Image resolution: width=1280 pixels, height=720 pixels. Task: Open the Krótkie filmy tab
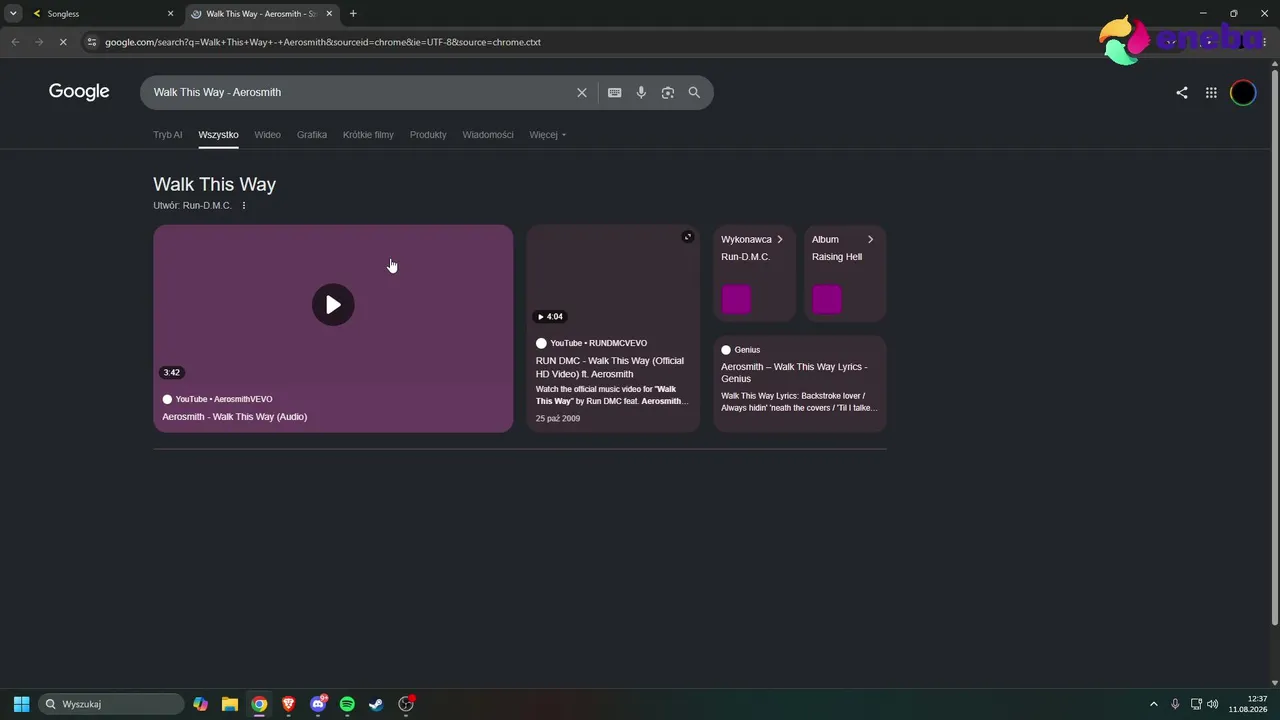(x=368, y=135)
